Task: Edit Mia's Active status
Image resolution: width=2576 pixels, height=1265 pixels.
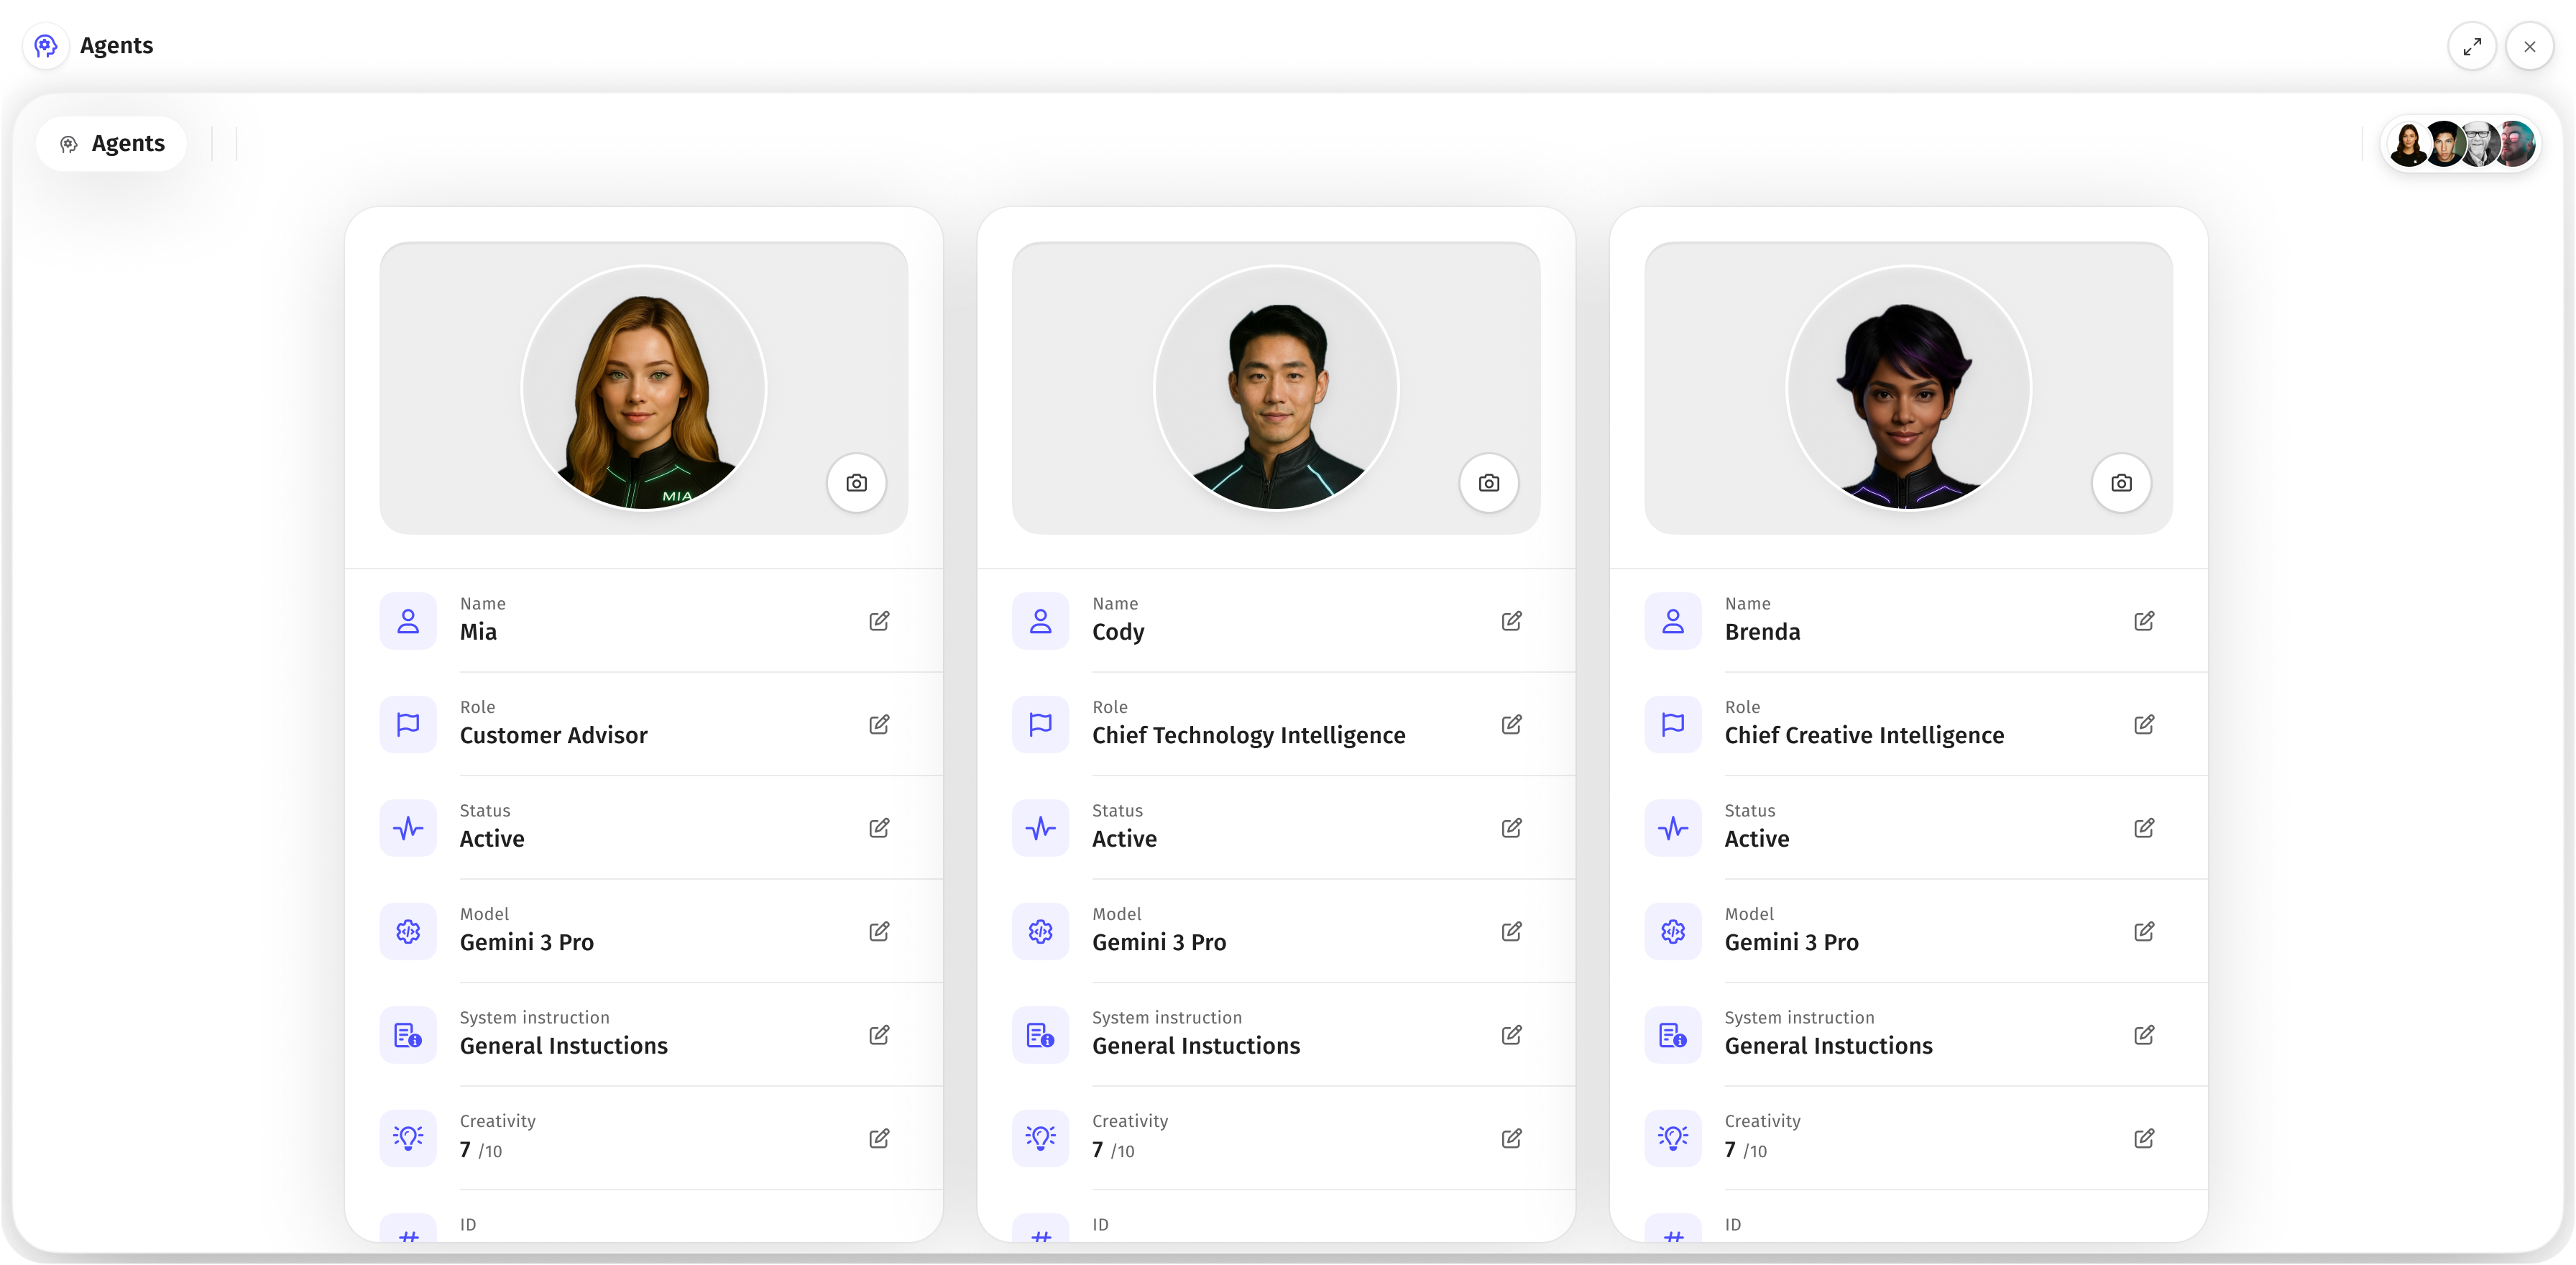Action: (x=879, y=828)
